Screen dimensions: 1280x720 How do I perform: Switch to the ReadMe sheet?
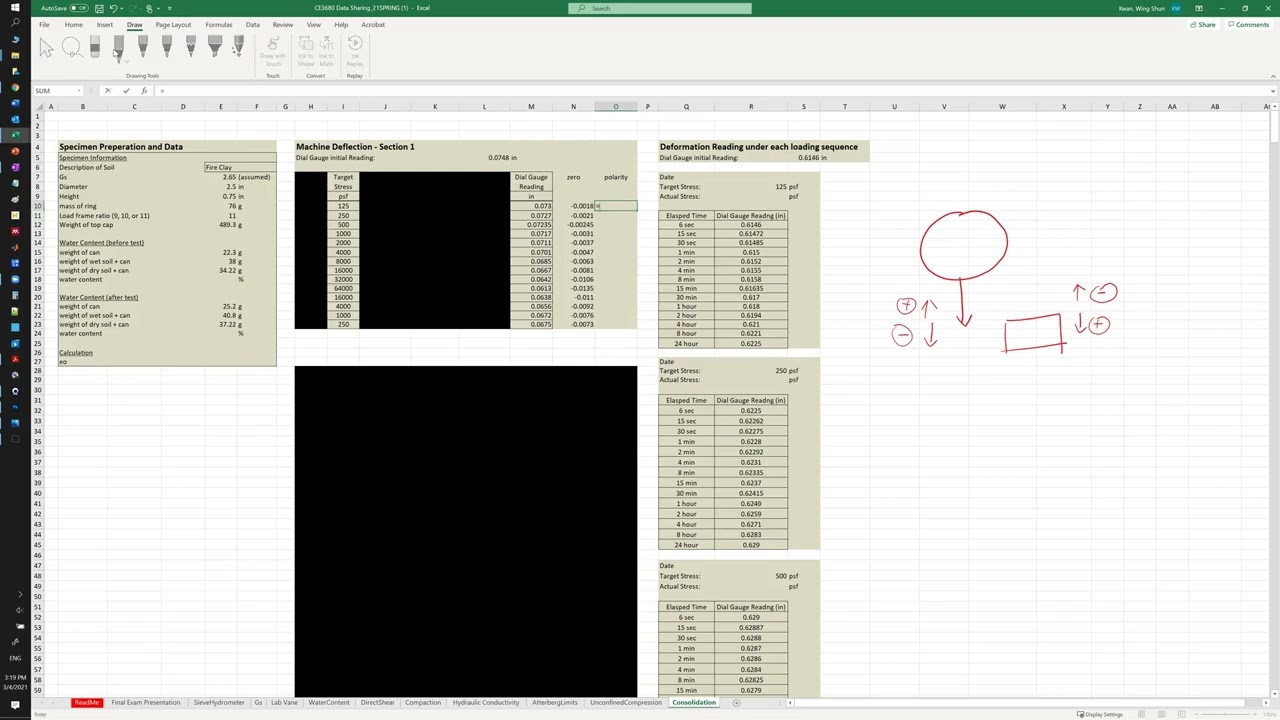pyautogui.click(x=87, y=703)
